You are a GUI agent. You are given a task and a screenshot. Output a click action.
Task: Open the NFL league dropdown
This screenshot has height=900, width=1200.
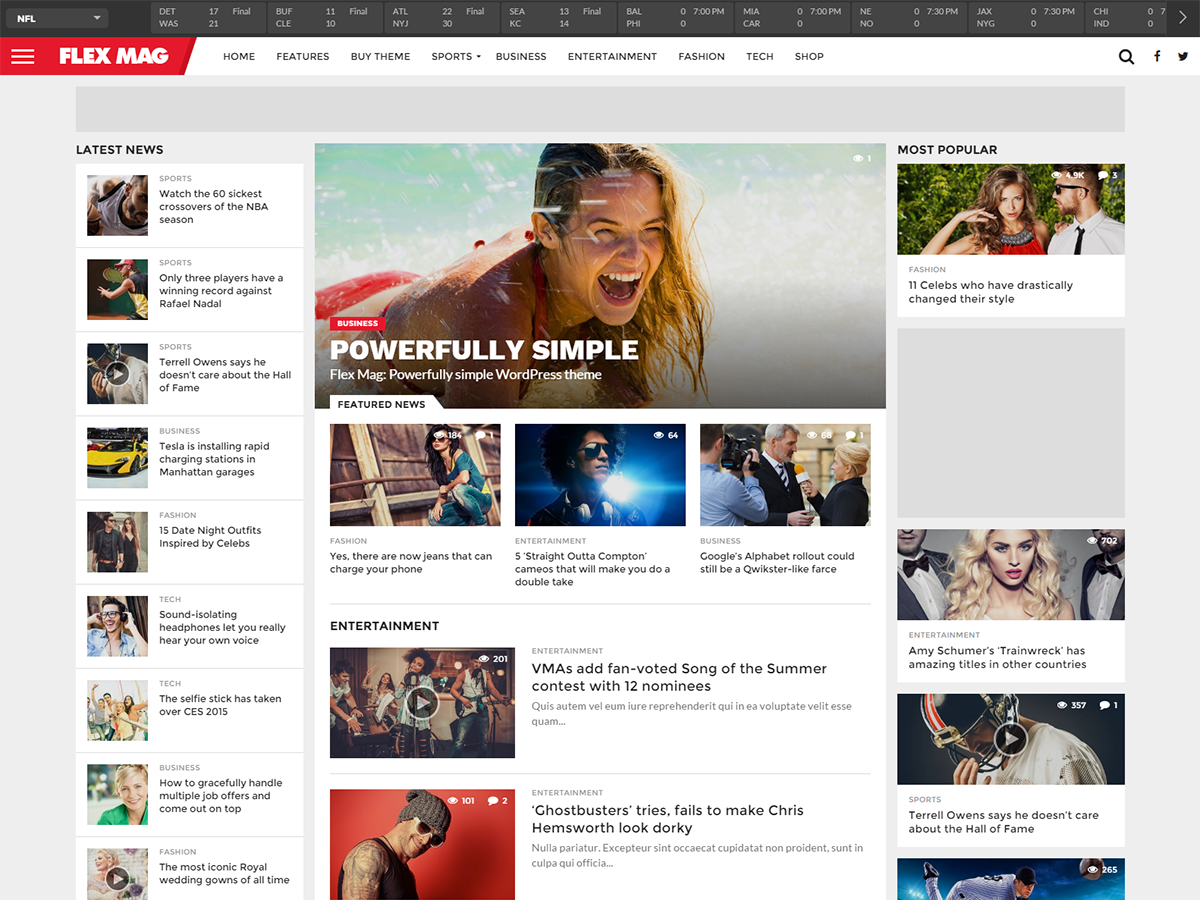tap(59, 18)
